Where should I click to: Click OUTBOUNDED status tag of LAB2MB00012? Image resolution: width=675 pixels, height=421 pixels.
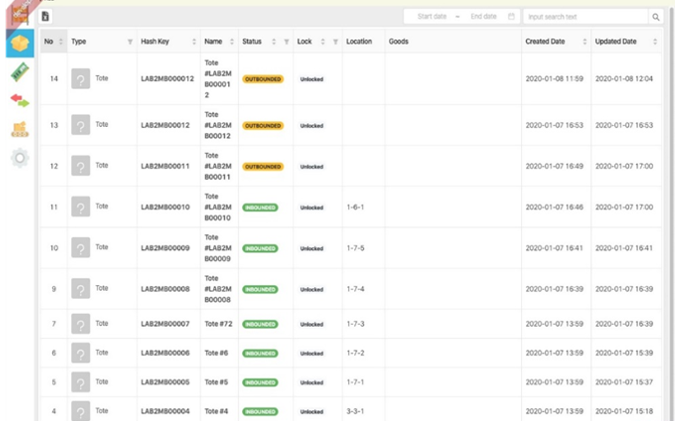(263, 126)
